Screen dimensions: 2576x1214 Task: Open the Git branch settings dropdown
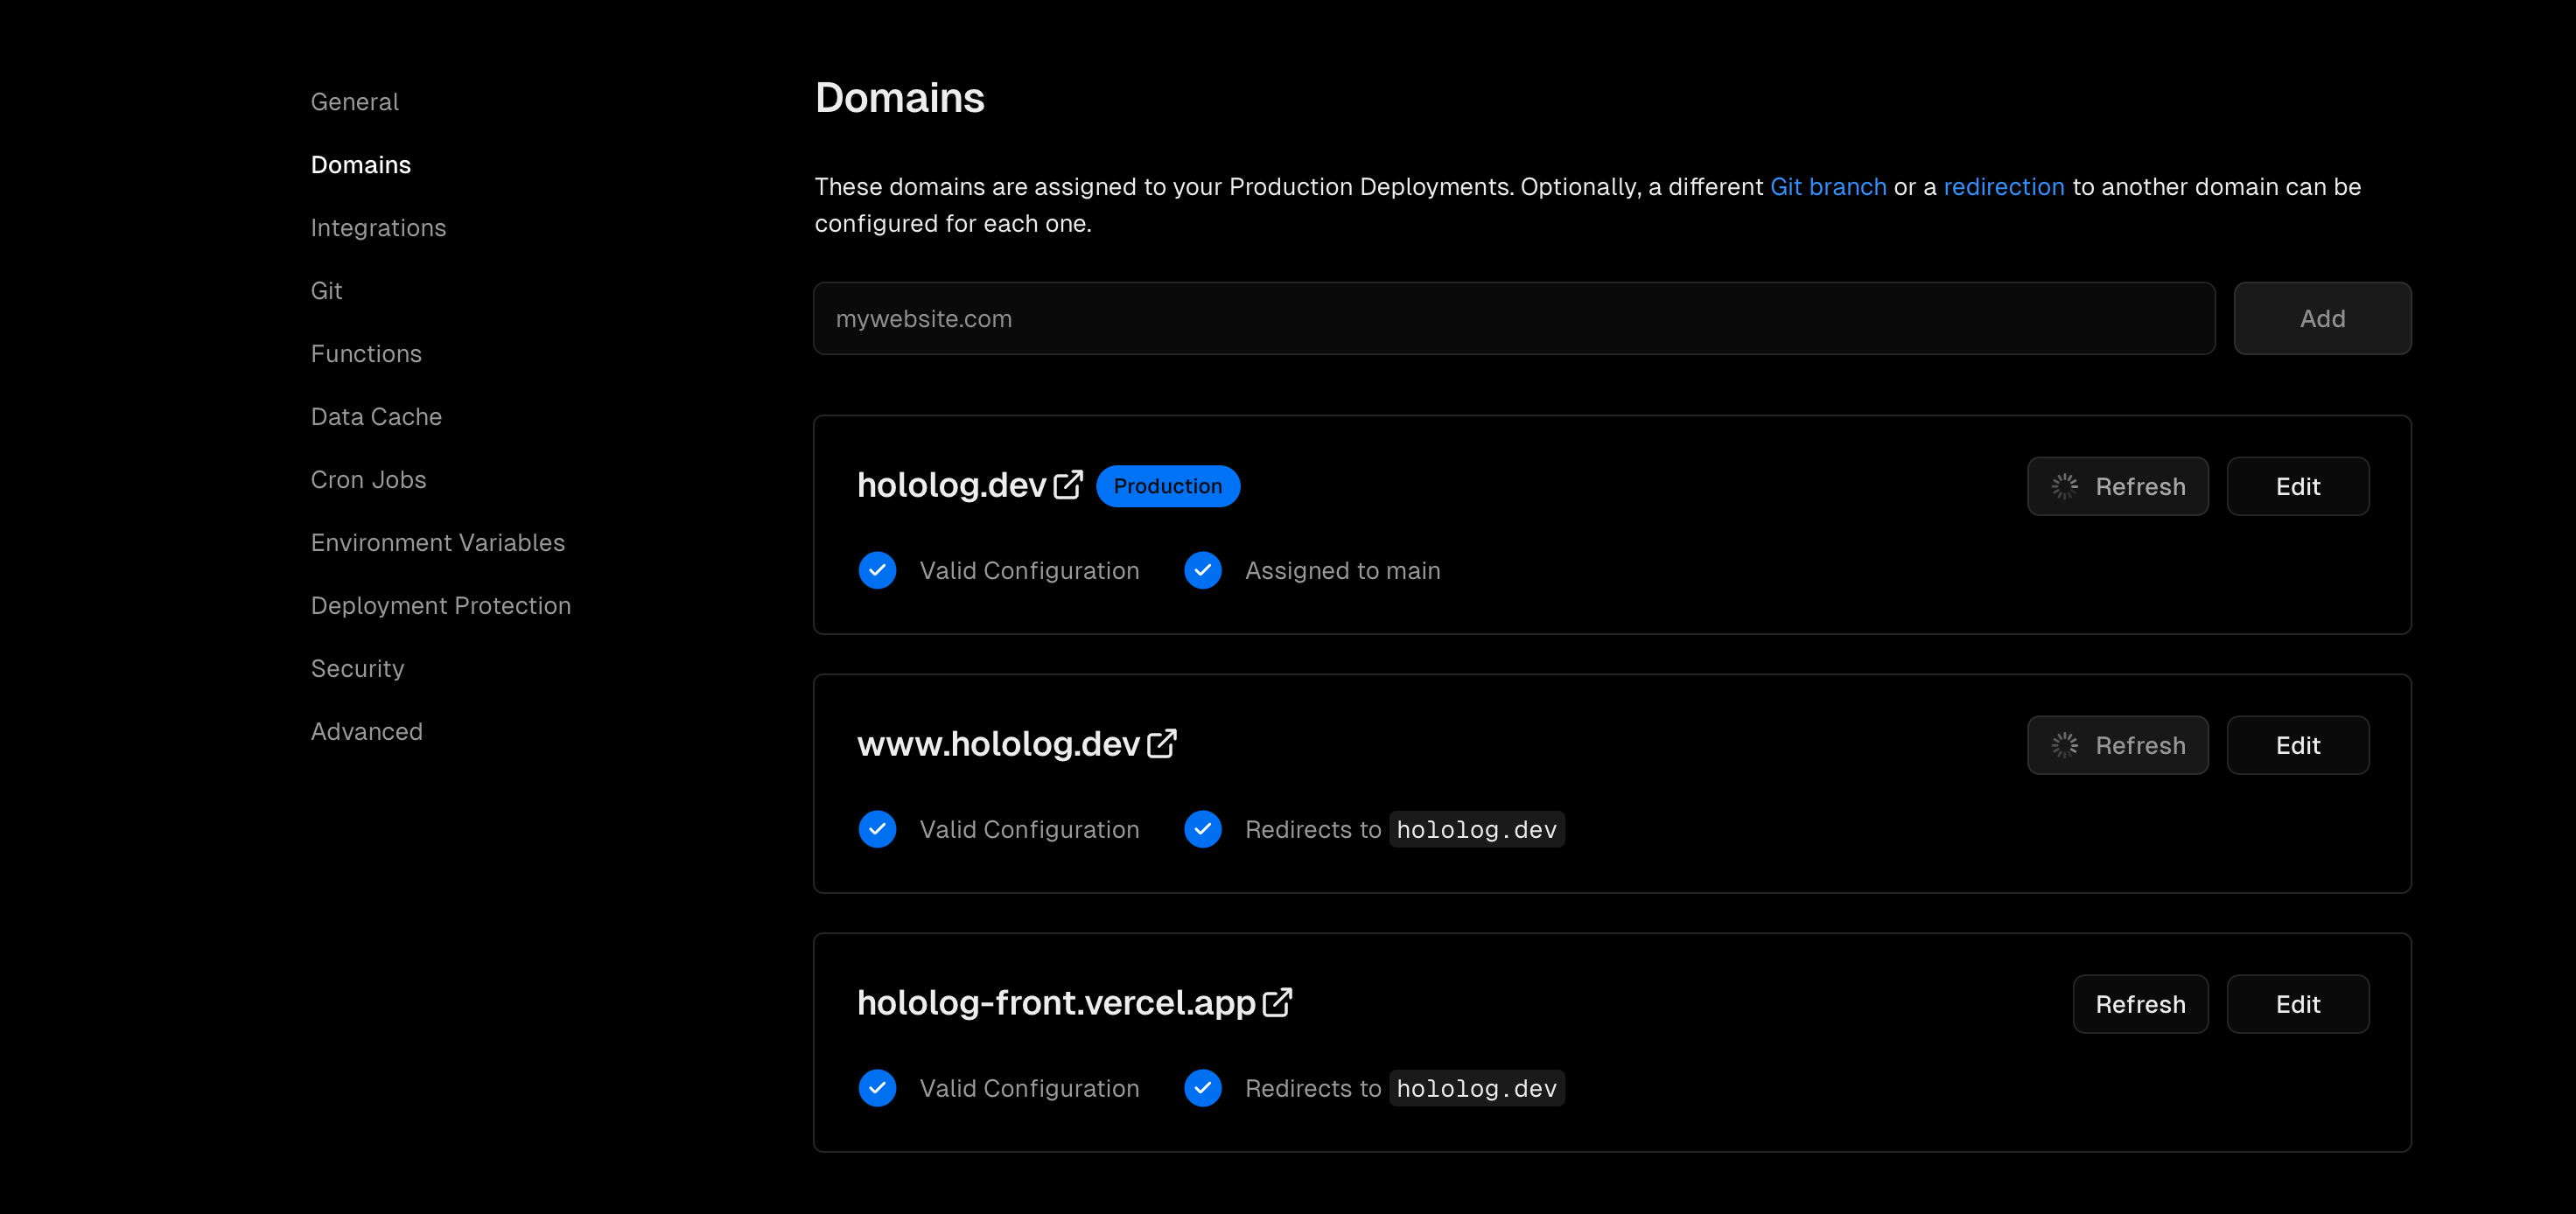(1829, 185)
